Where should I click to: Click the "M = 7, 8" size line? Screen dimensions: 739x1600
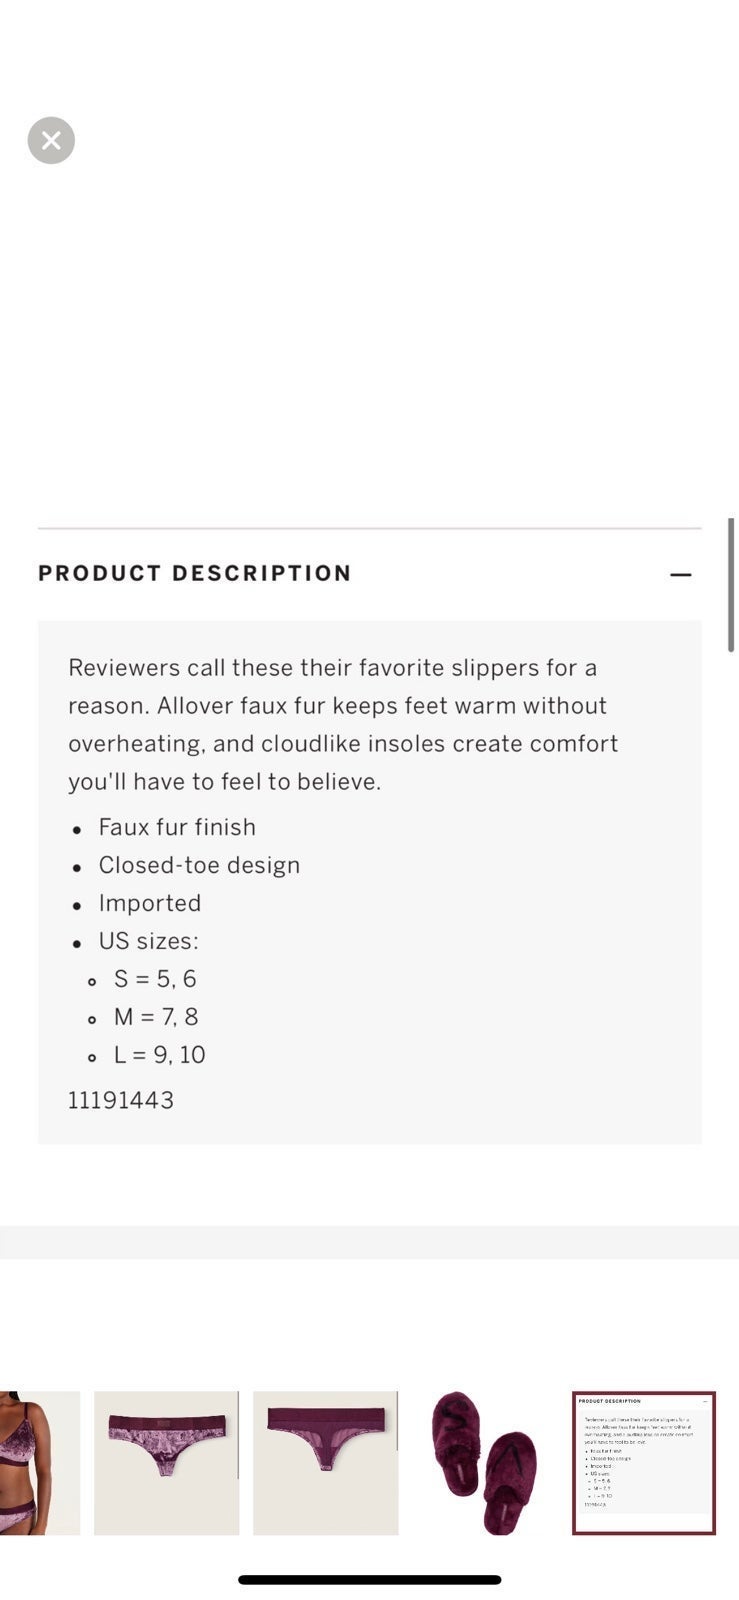156,1017
